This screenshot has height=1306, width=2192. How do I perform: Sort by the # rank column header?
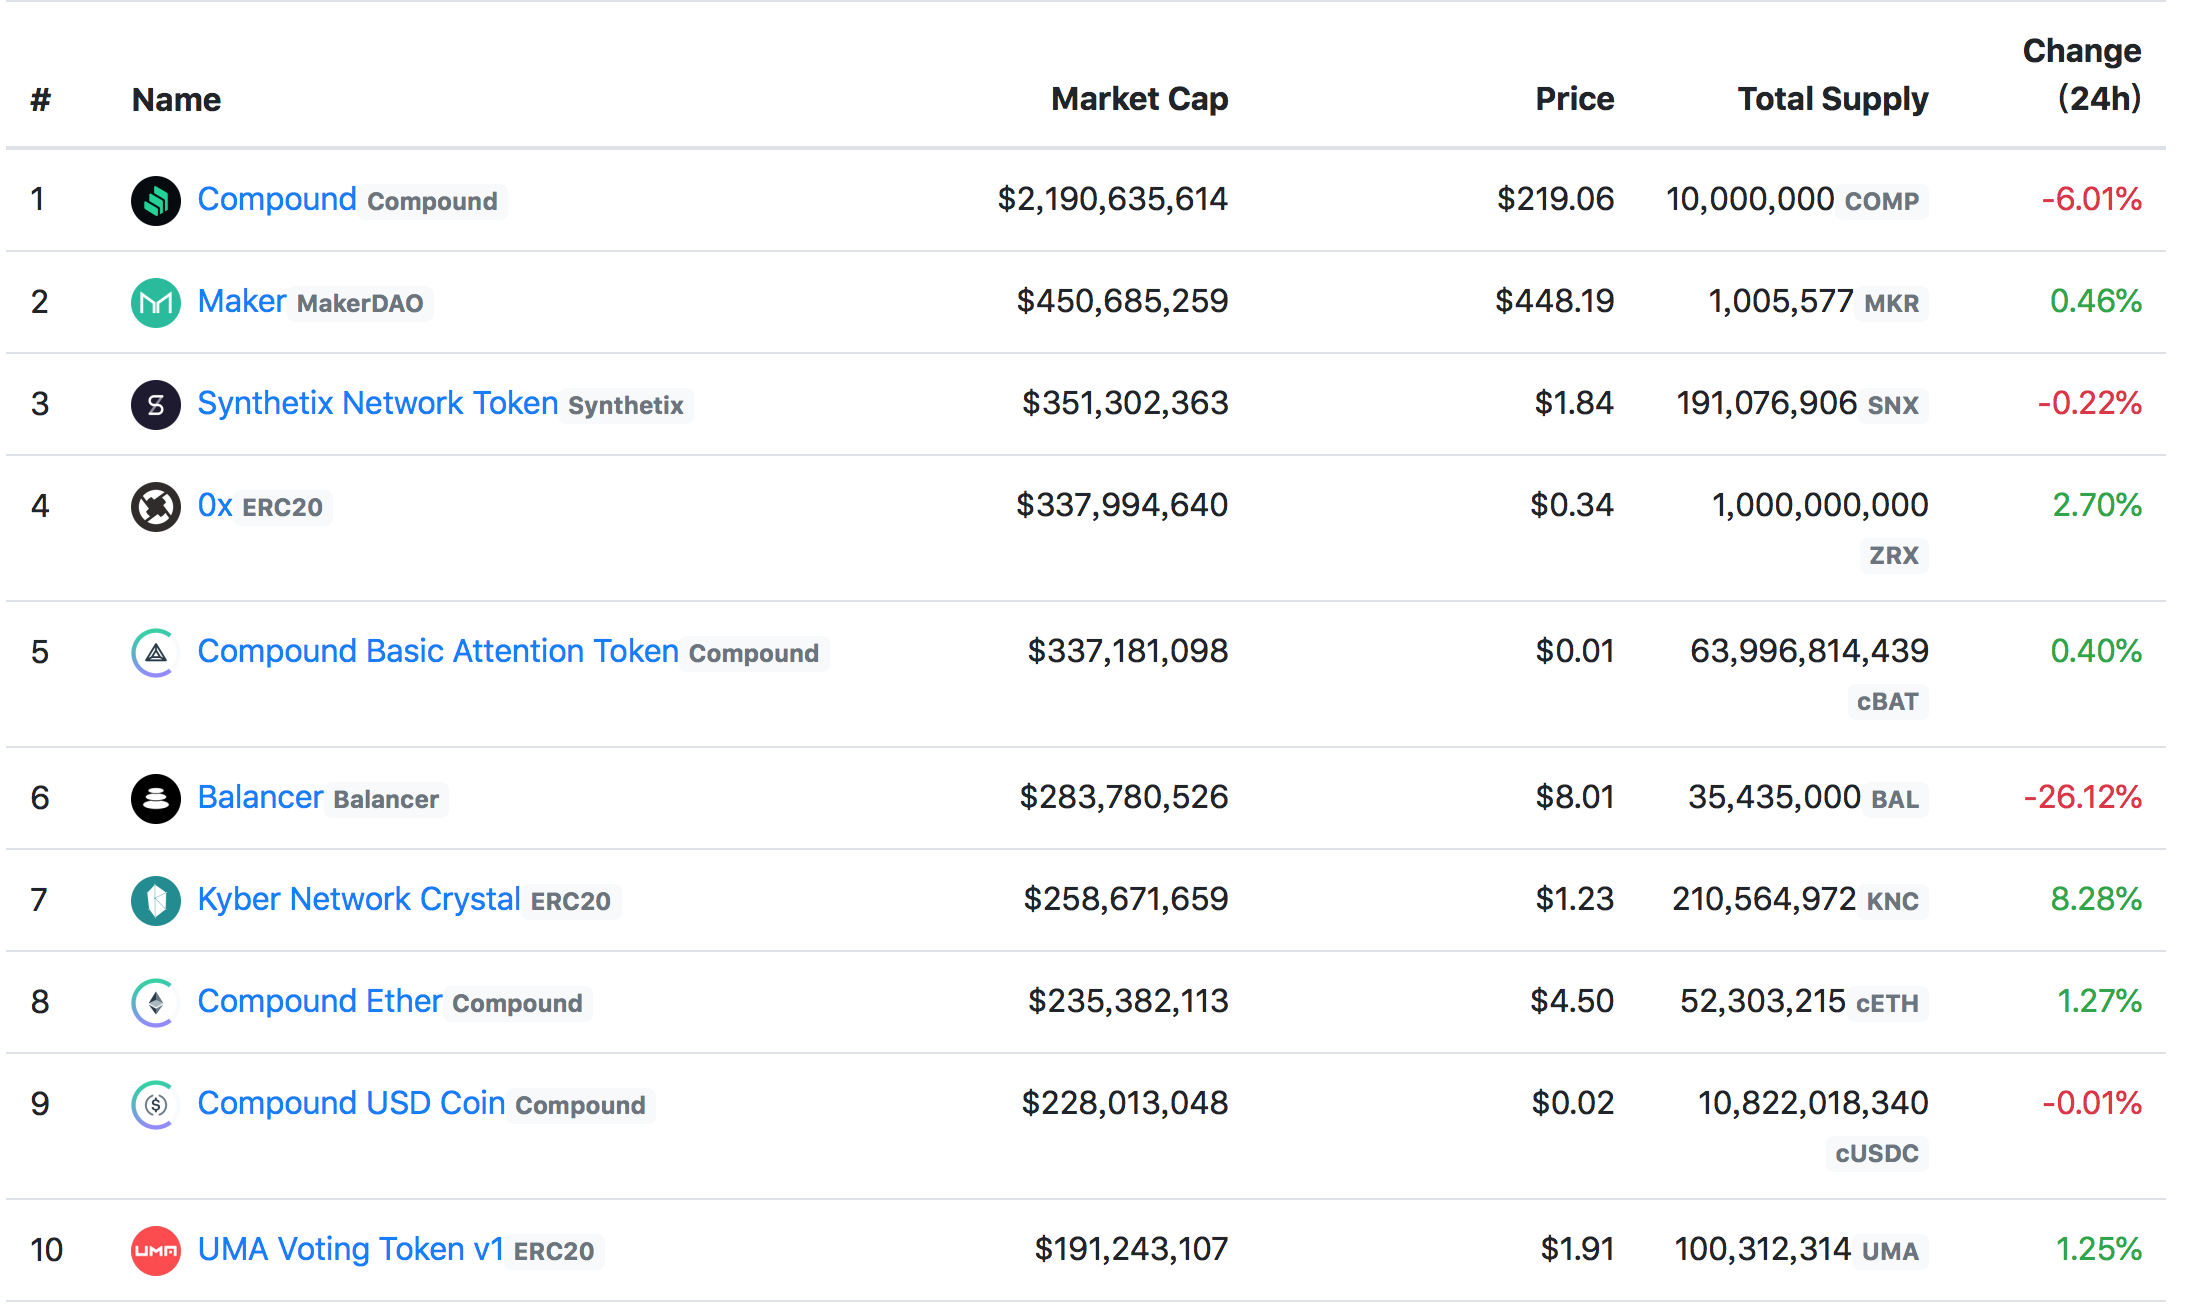[40, 100]
